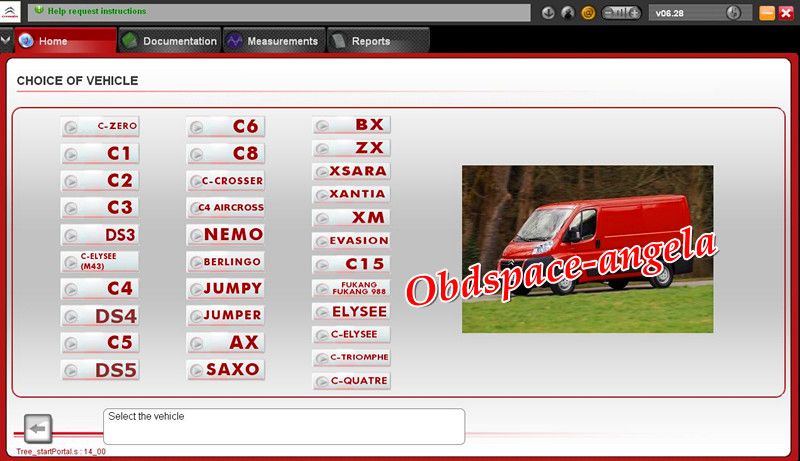Select the C4 AIRCROSS vehicle
This screenshot has height=461, width=800.
[226, 208]
